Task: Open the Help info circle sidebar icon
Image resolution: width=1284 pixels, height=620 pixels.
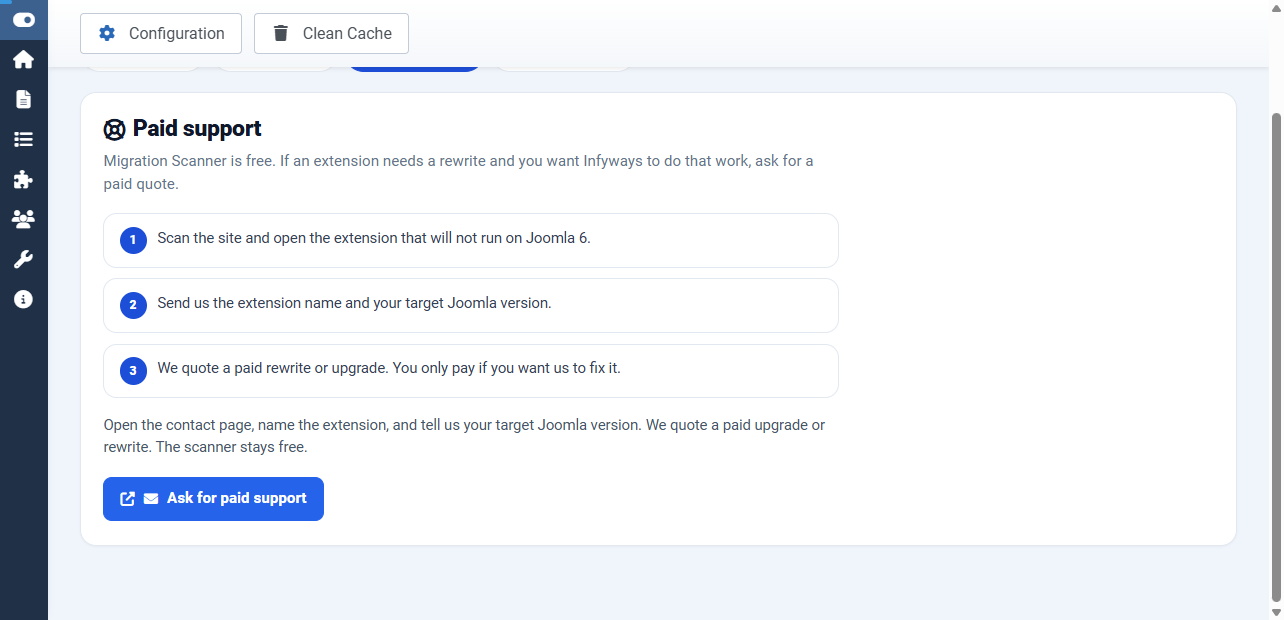Action: 23,299
